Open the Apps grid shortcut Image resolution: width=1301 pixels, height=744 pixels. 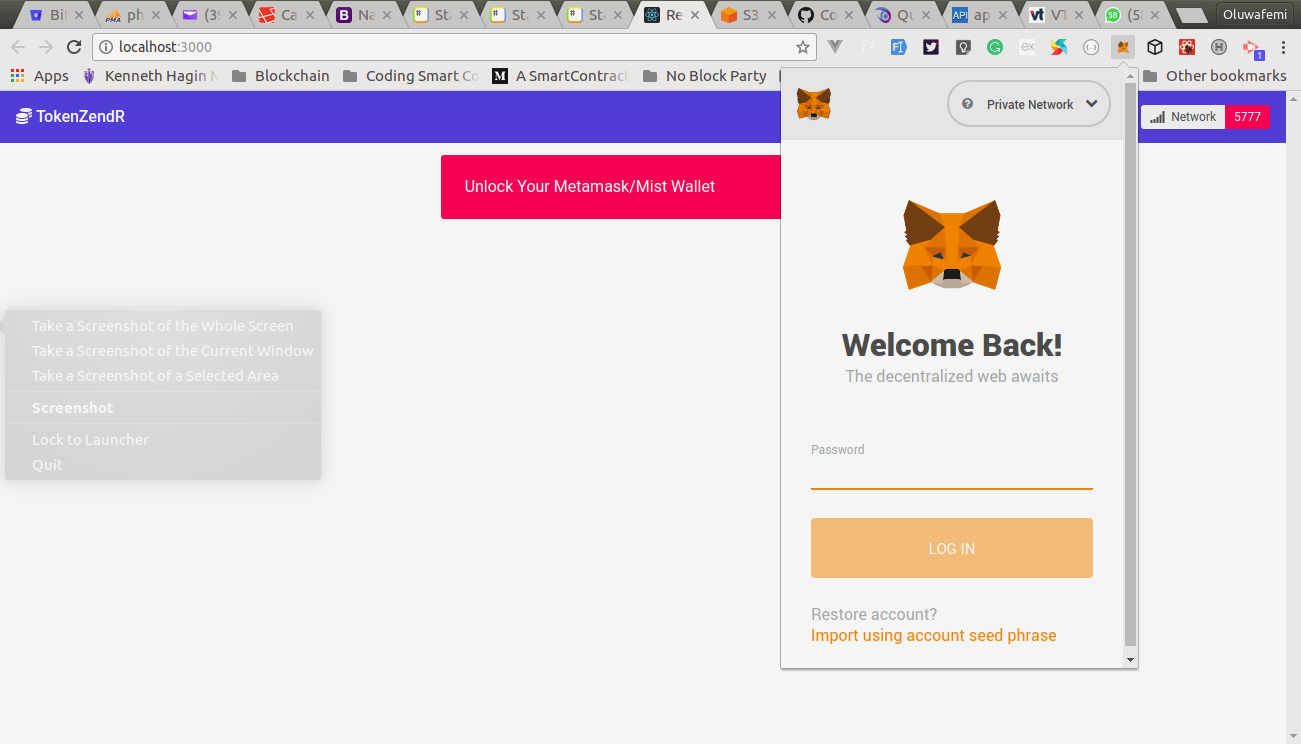[39, 76]
